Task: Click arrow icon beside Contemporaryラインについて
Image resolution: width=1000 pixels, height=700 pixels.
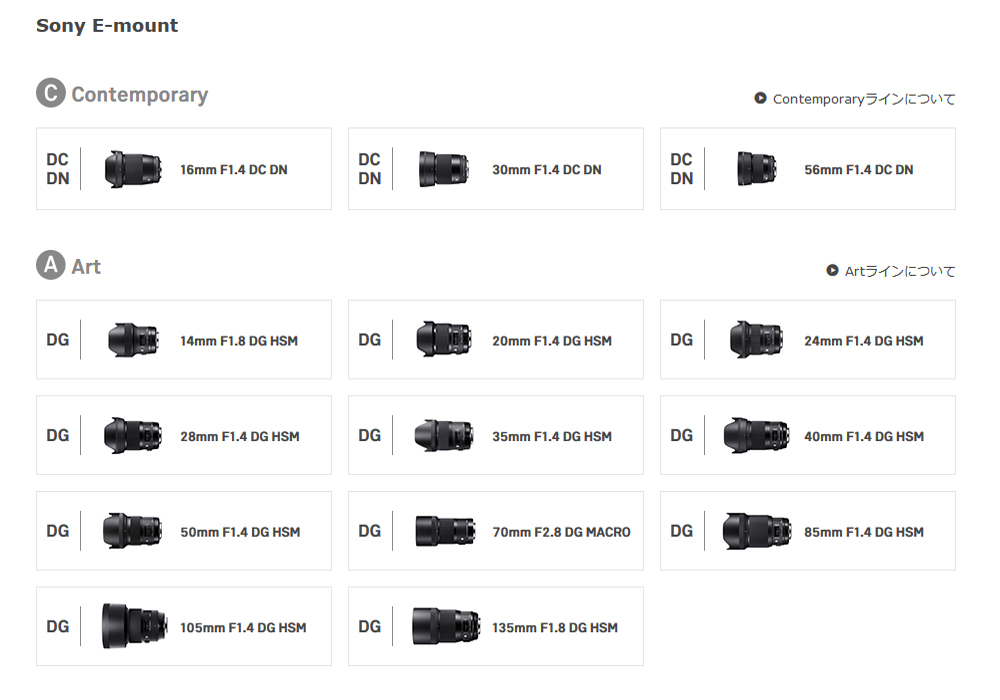Action: [x=760, y=98]
